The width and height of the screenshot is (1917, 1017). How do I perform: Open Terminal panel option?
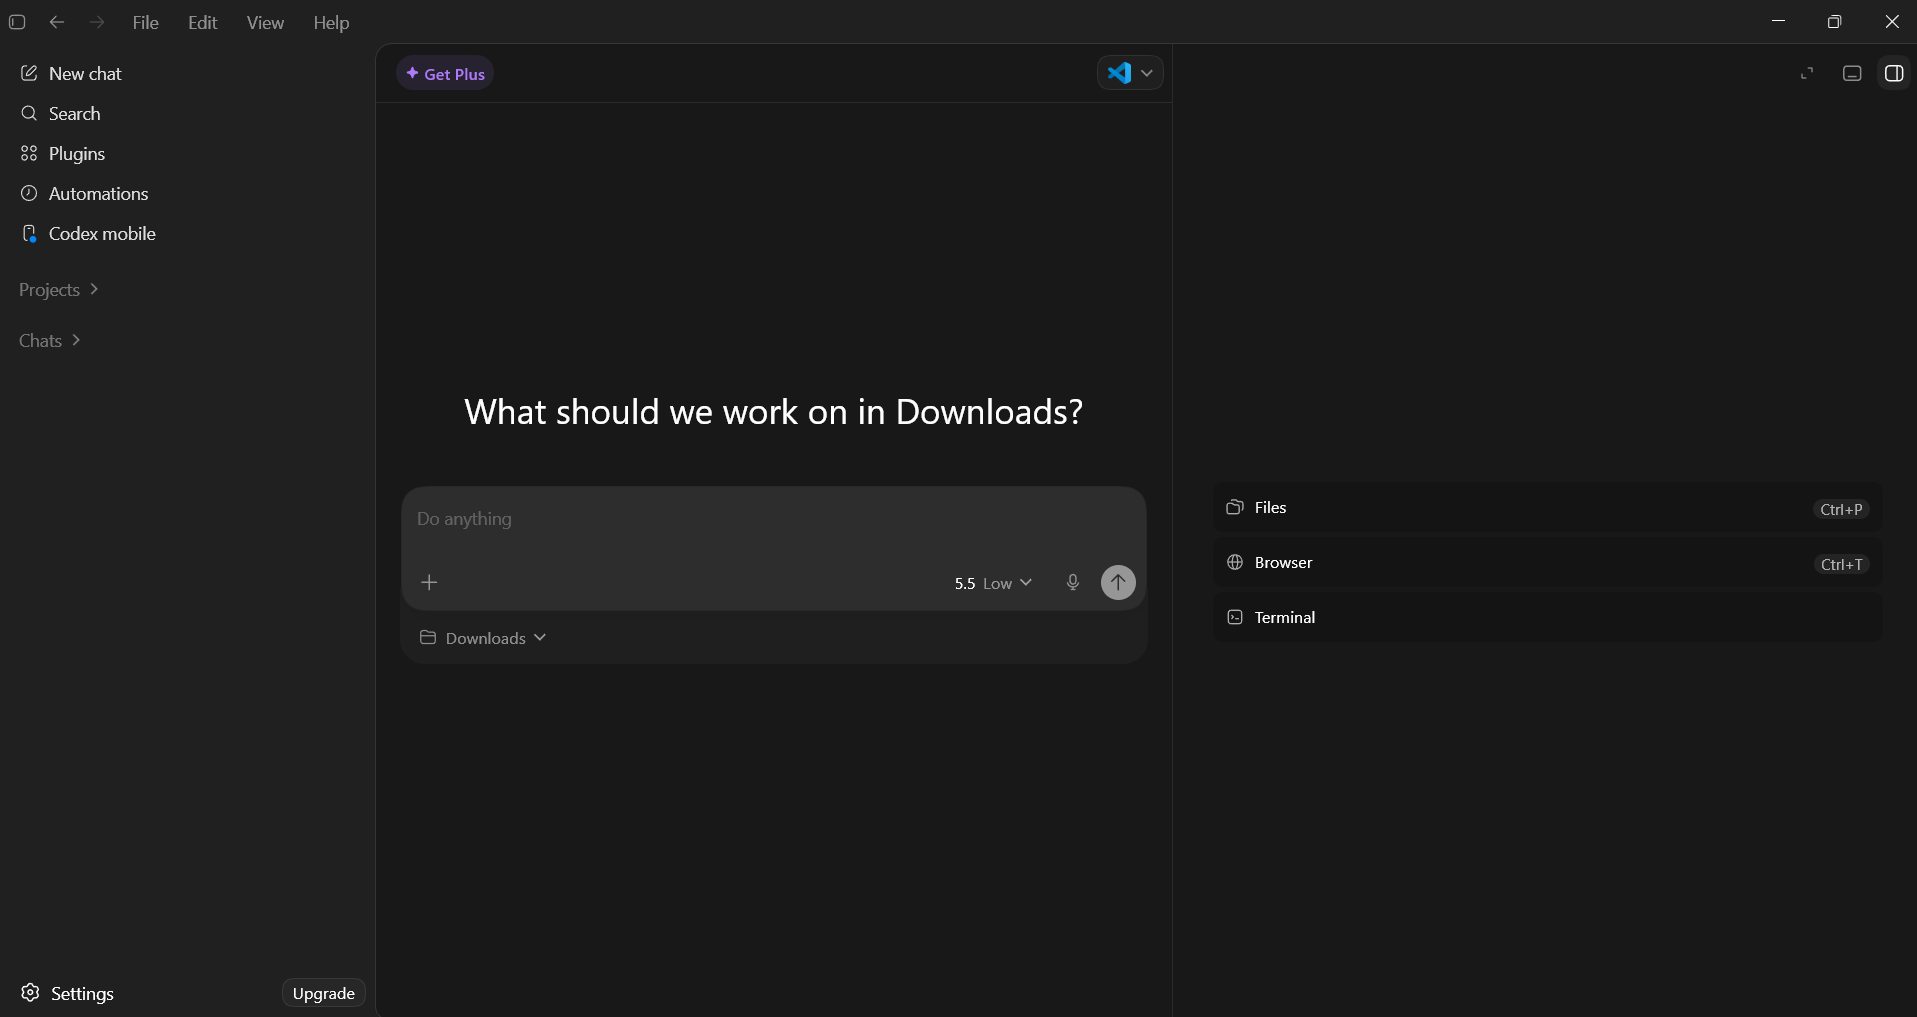pos(1547,617)
